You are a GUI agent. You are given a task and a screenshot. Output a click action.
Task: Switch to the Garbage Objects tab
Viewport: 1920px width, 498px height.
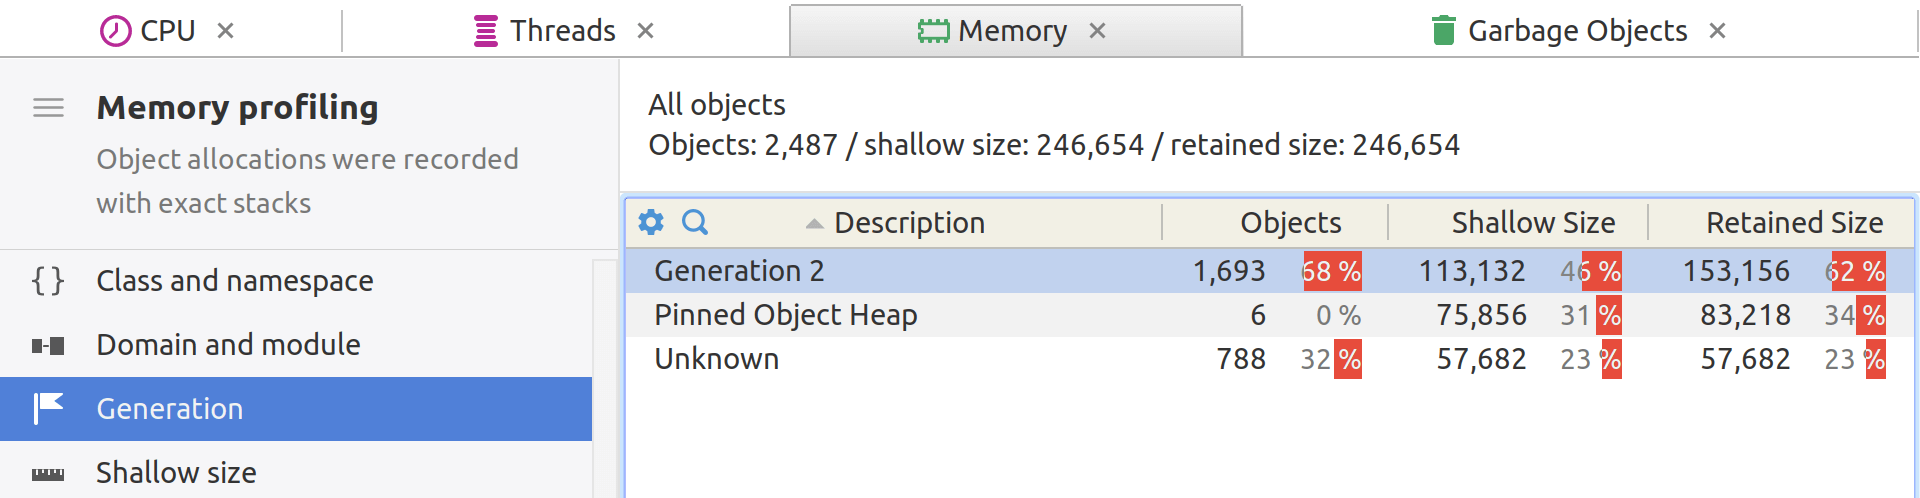(x=1578, y=31)
